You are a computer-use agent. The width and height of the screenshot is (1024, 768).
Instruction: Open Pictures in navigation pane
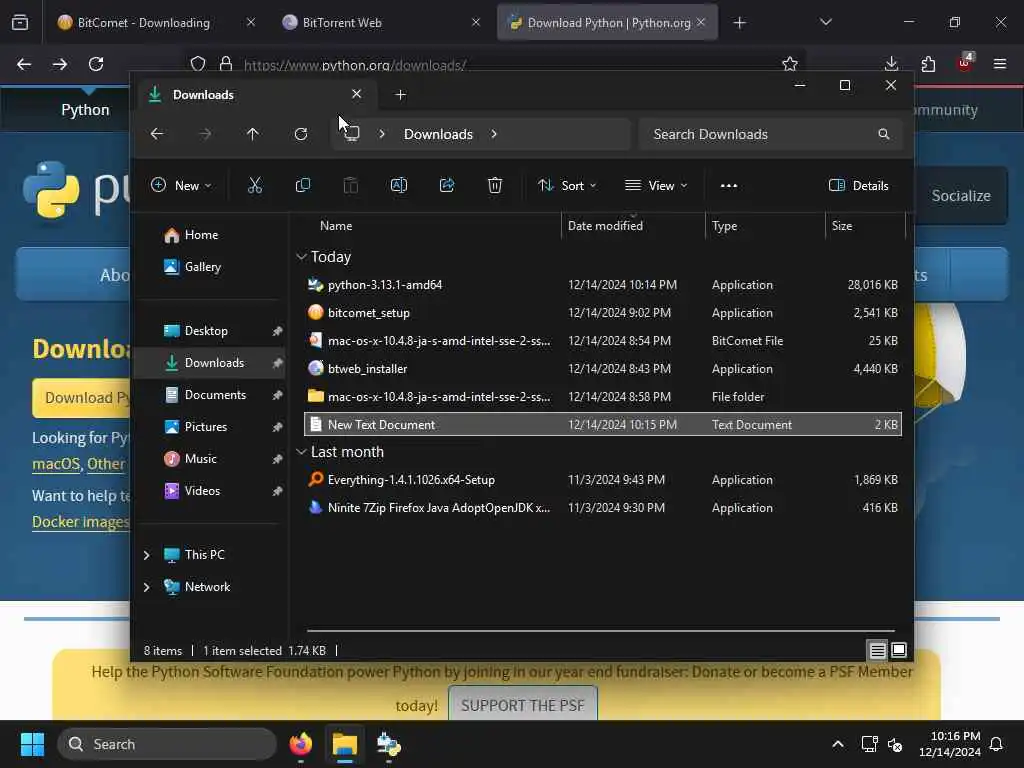206,426
